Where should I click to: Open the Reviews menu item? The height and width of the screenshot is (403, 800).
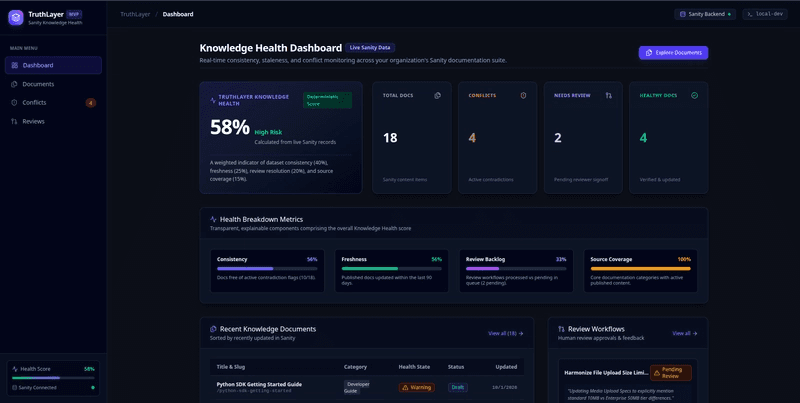pos(53,121)
